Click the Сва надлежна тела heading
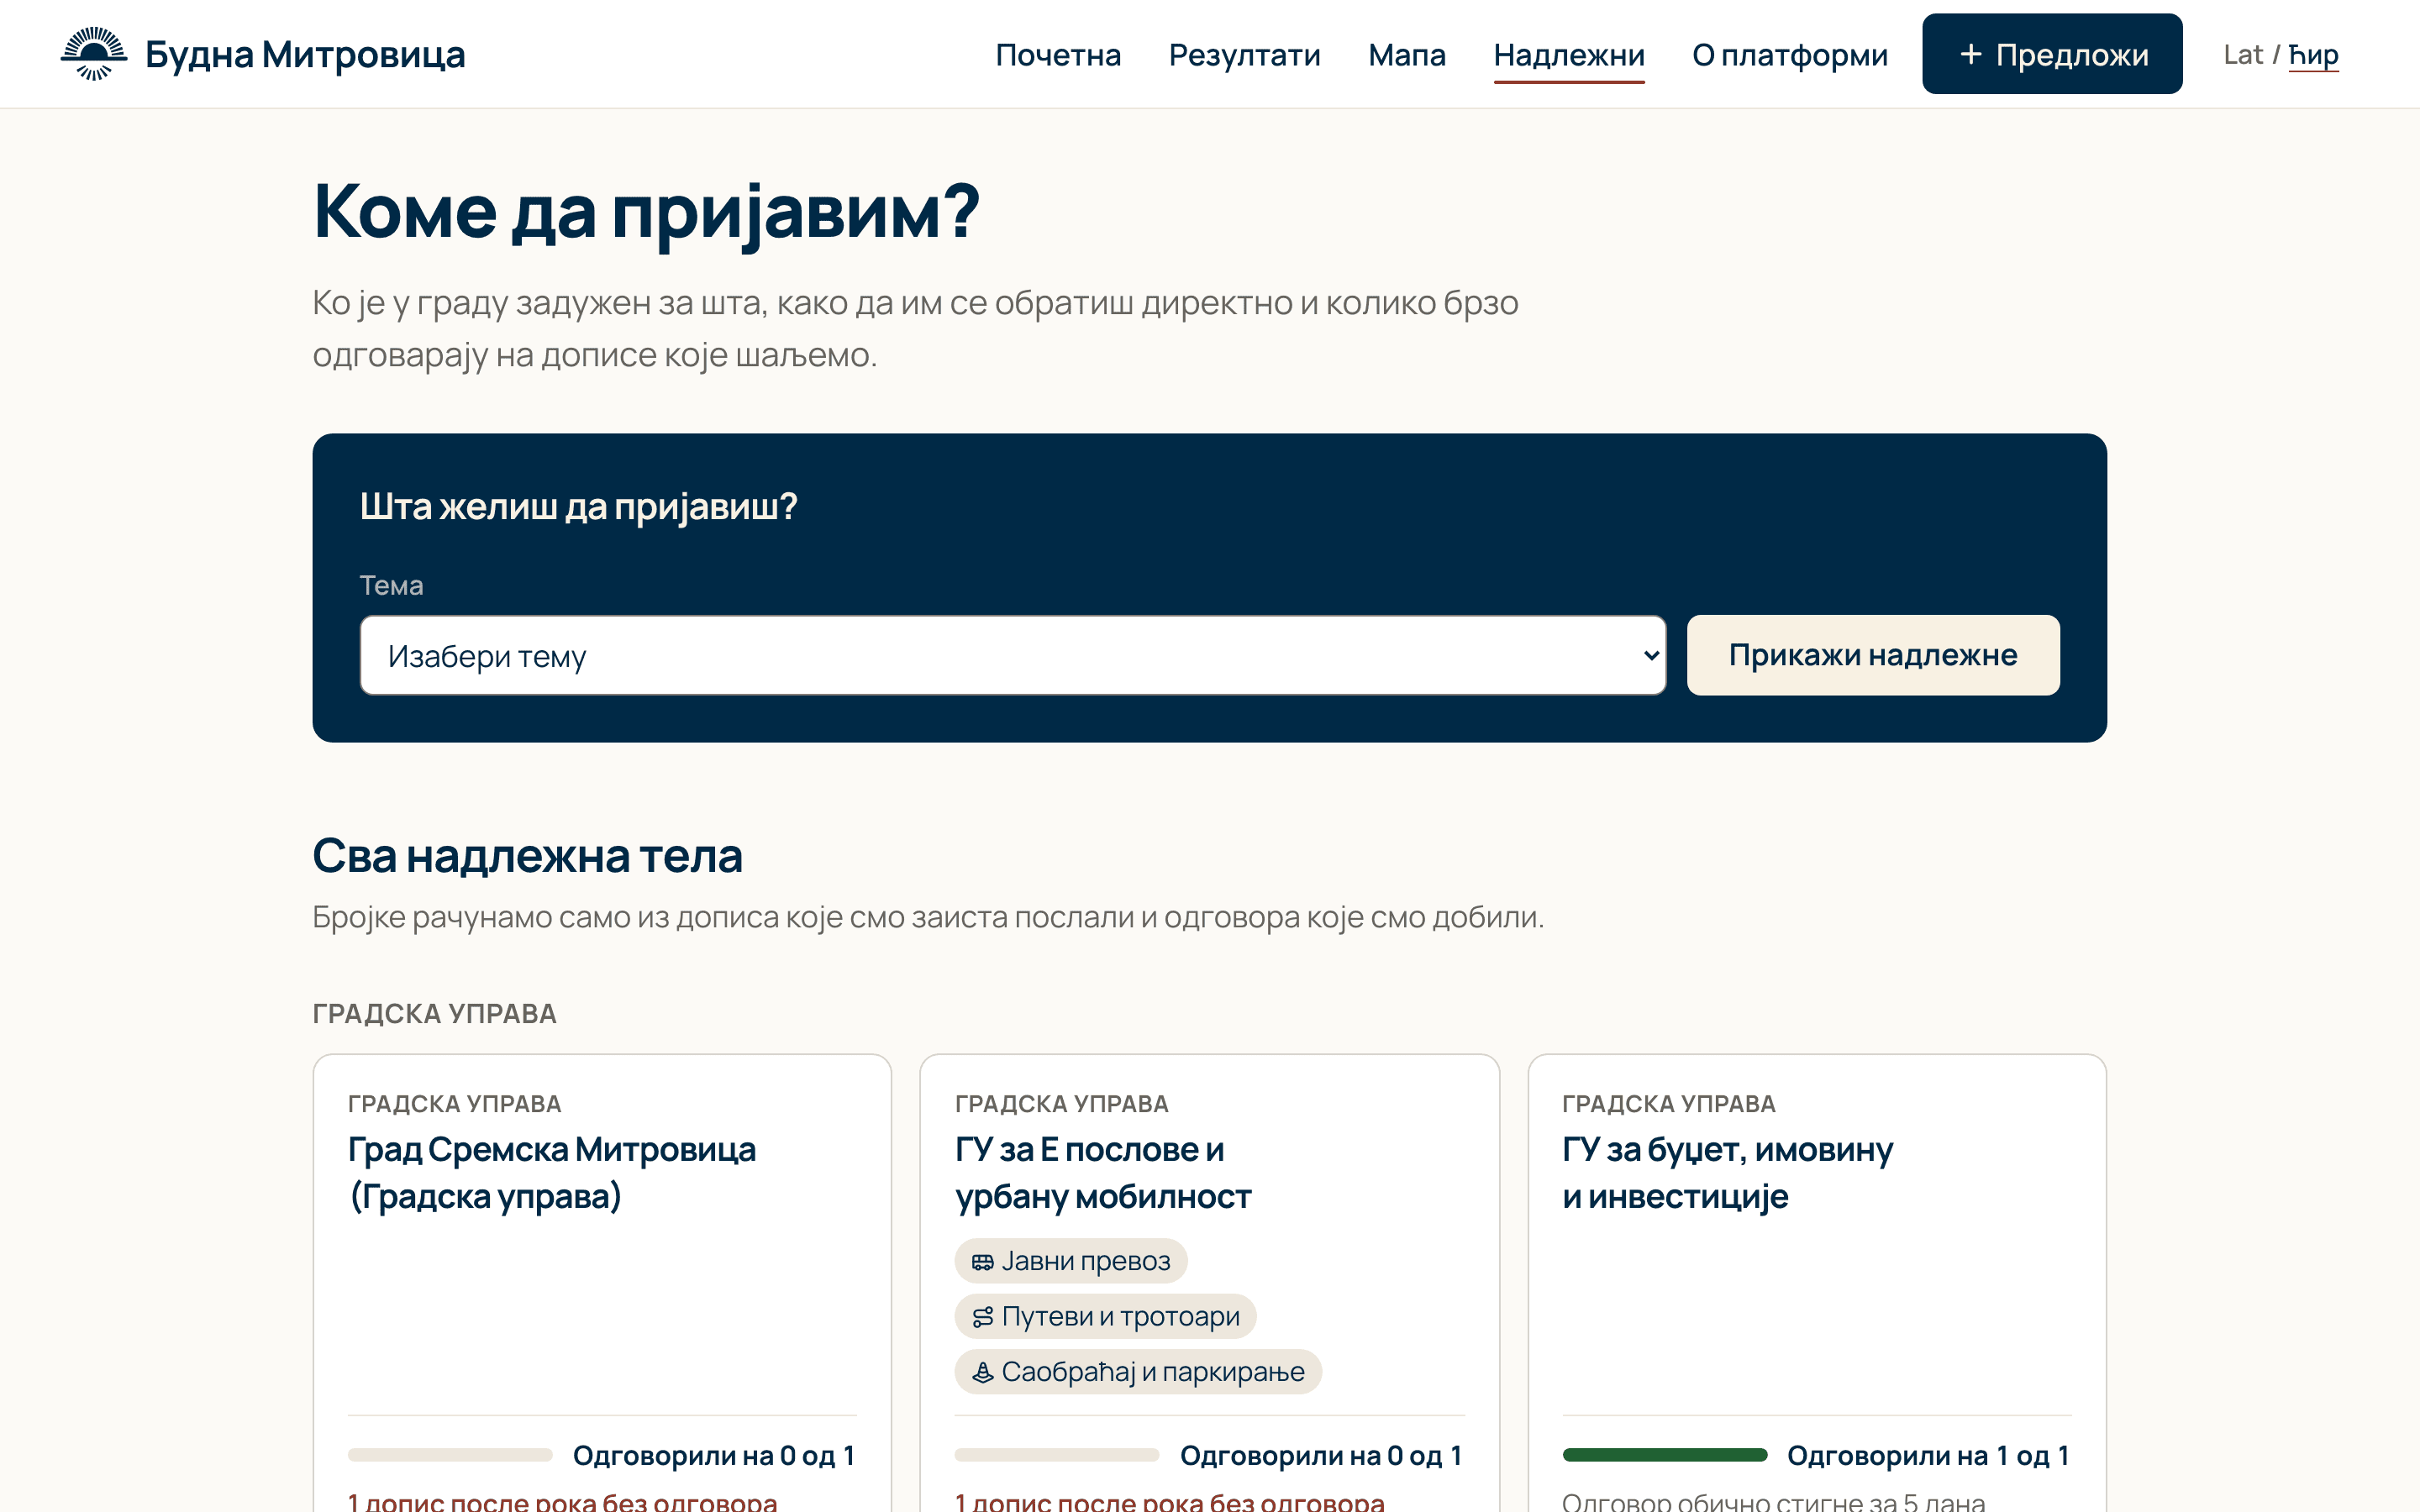The image size is (2420, 1512). (x=527, y=856)
